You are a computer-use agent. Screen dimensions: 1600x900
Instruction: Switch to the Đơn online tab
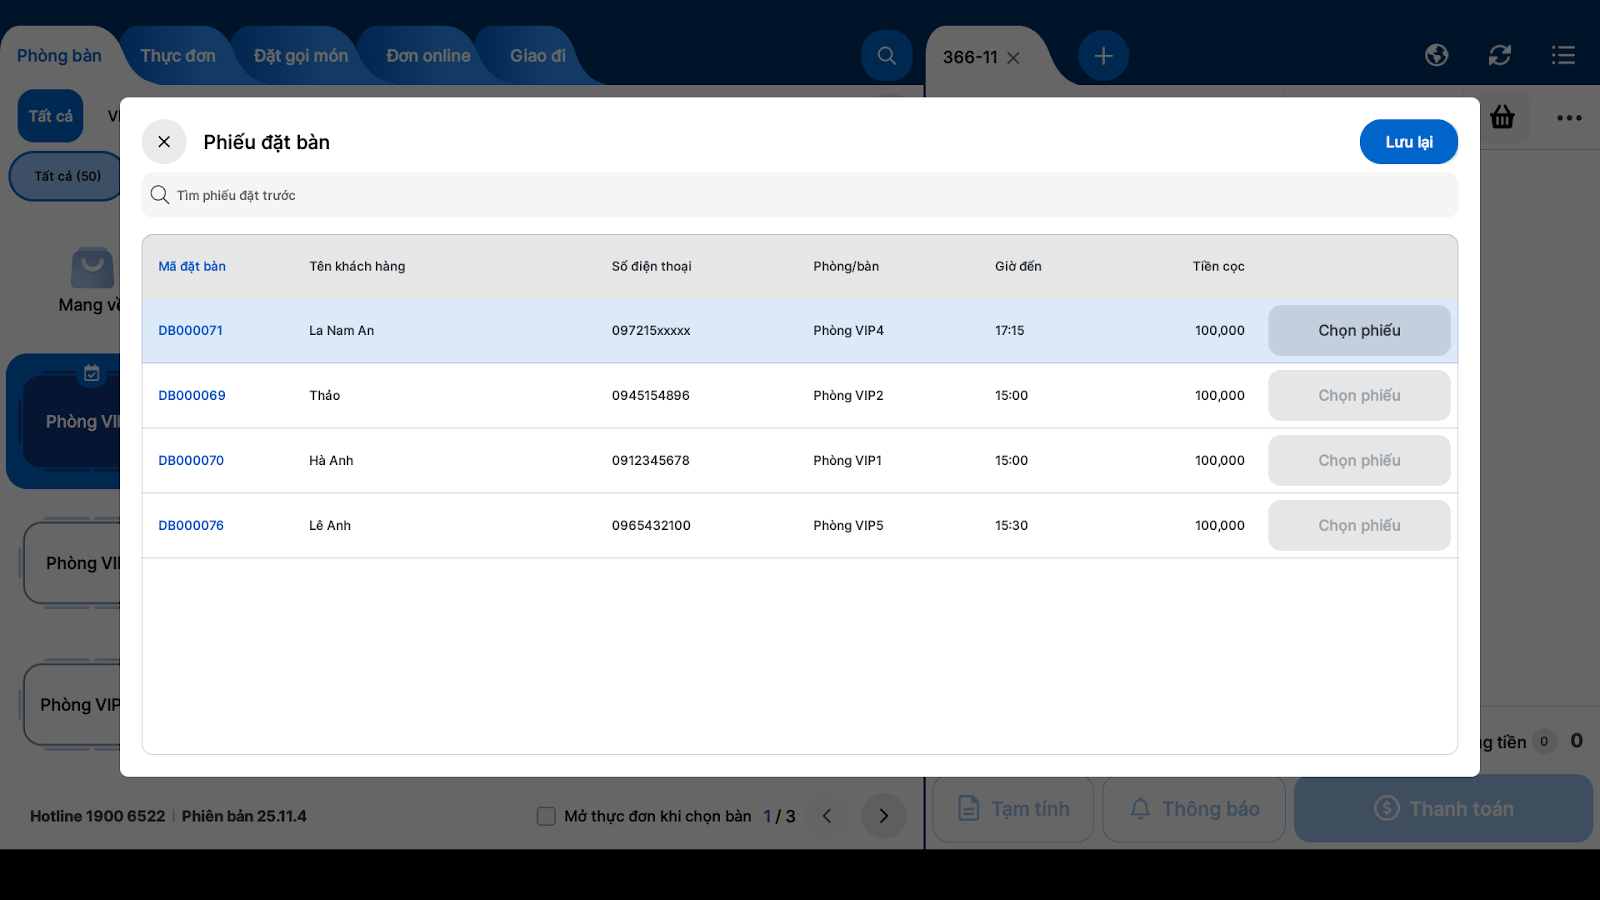pos(428,56)
